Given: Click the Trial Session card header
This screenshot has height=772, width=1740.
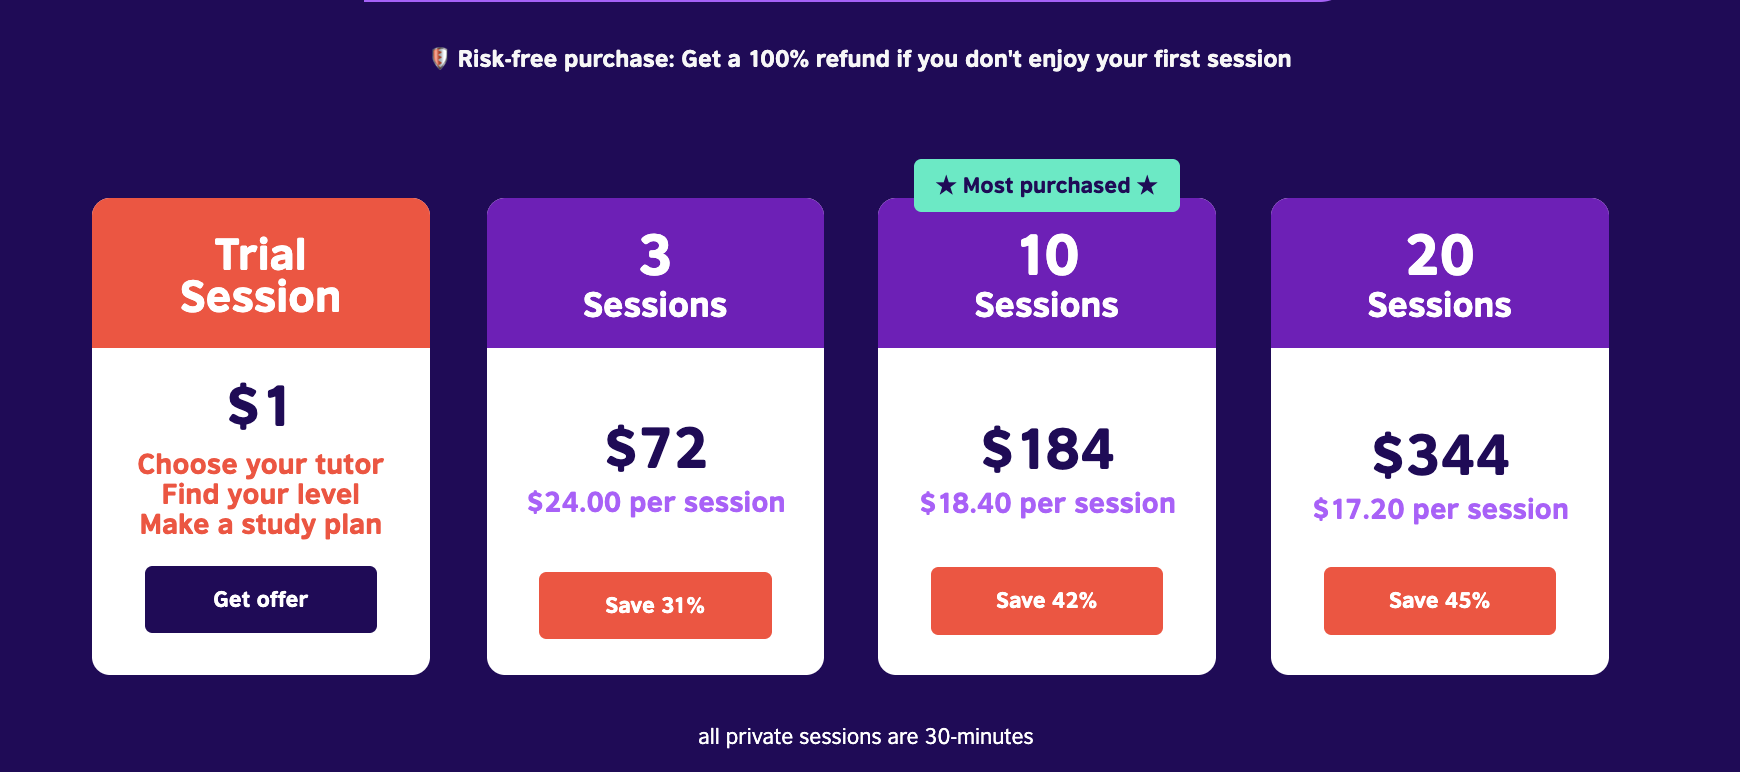Looking at the screenshot, I should pyautogui.click(x=261, y=274).
